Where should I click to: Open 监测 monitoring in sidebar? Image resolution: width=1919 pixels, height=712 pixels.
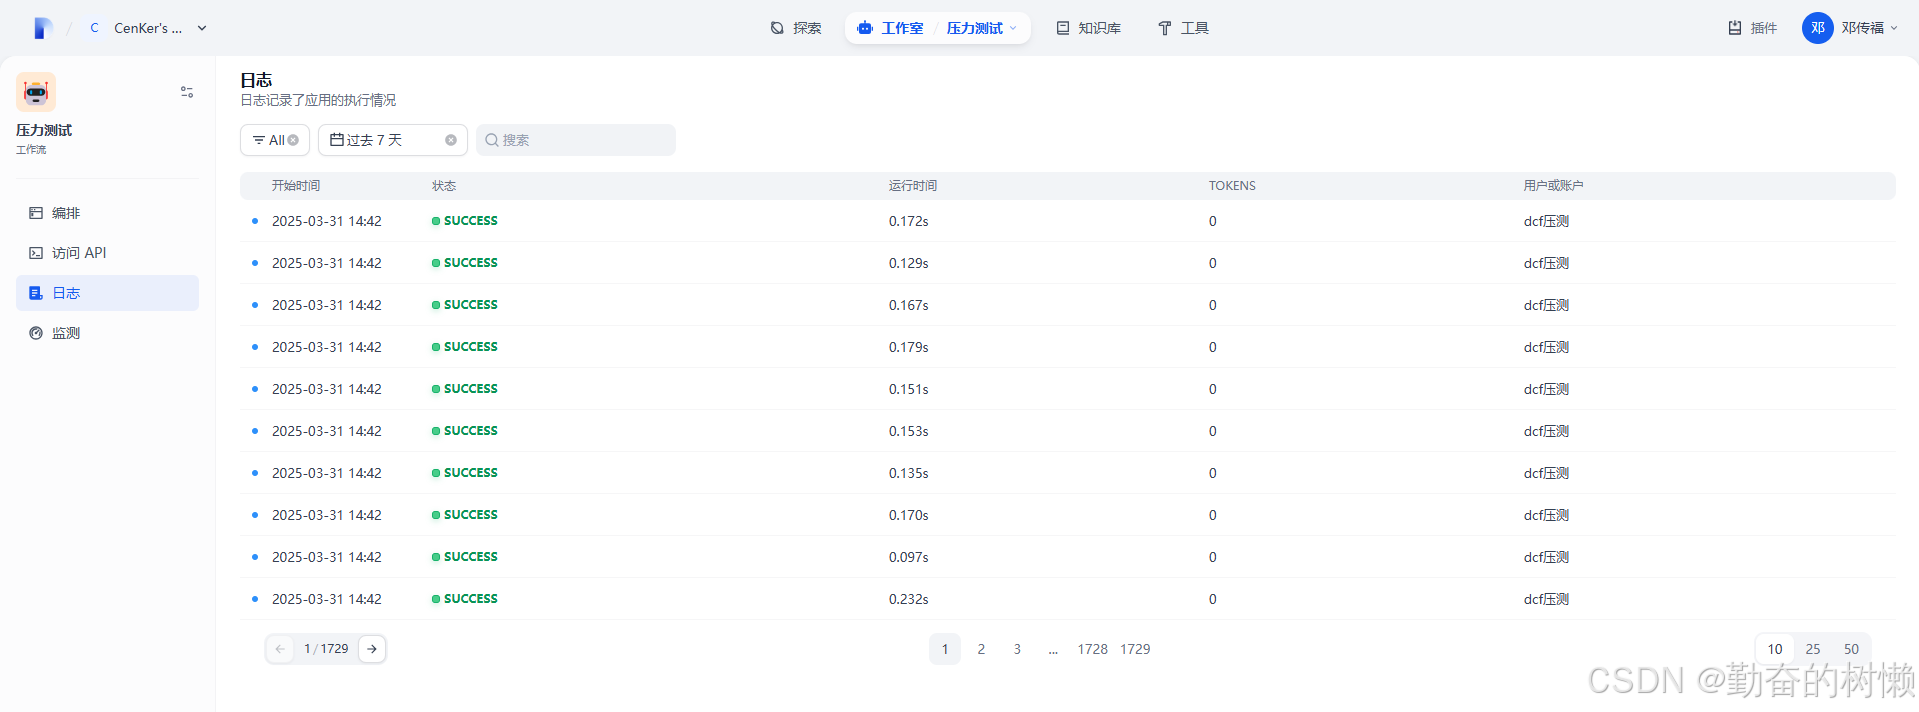66,333
